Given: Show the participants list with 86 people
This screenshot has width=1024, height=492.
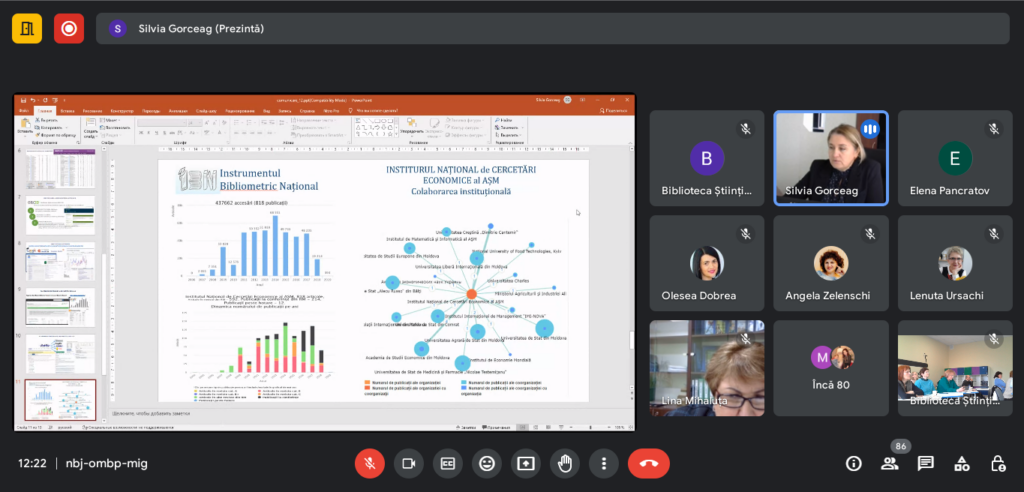Looking at the screenshot, I should (x=889, y=463).
